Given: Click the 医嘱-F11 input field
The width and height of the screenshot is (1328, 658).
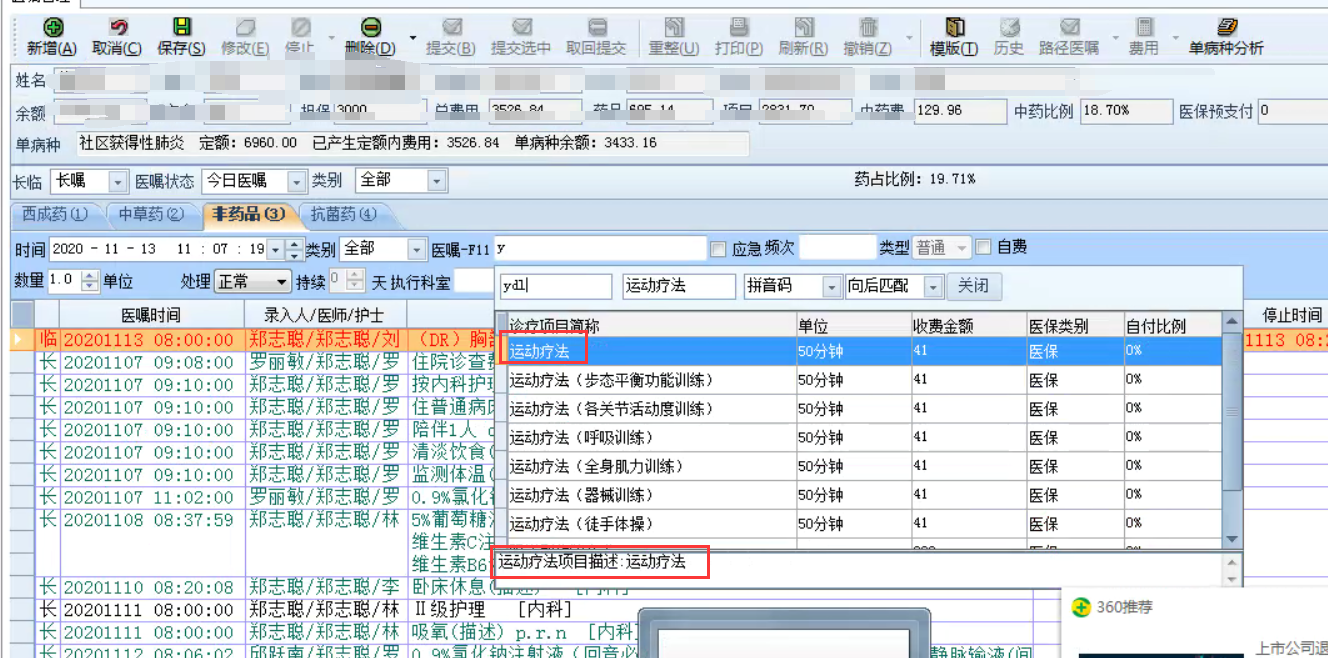Looking at the screenshot, I should 600,248.
